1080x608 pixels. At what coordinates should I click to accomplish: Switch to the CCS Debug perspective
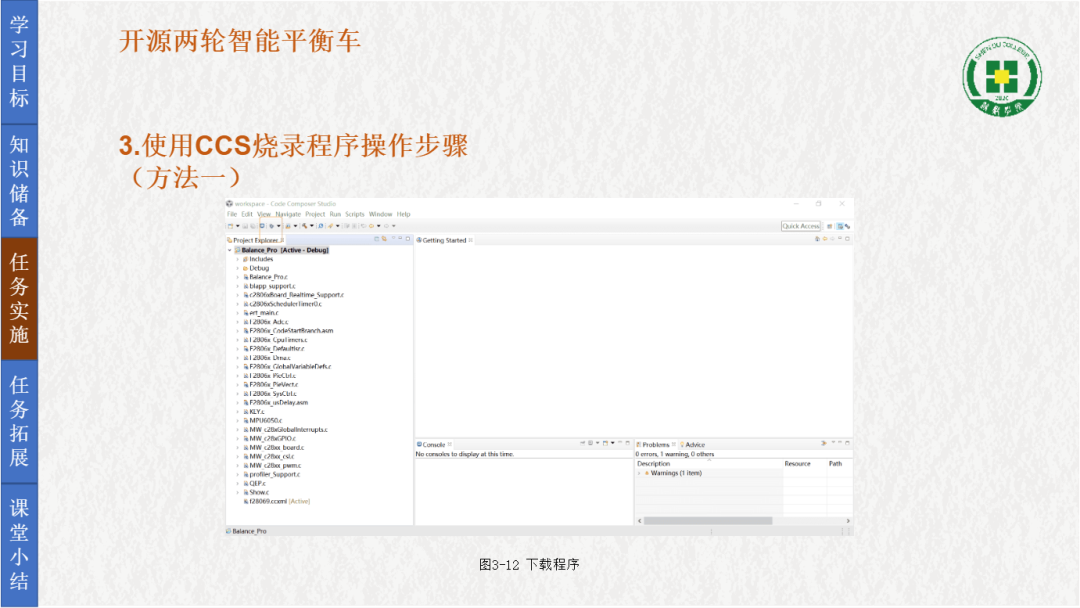click(x=847, y=226)
